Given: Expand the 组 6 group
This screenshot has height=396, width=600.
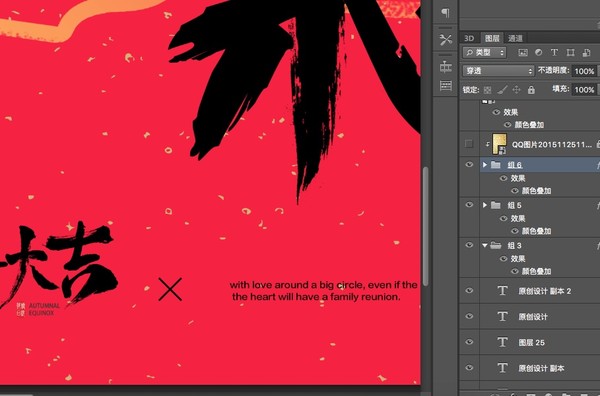Looking at the screenshot, I should point(485,165).
